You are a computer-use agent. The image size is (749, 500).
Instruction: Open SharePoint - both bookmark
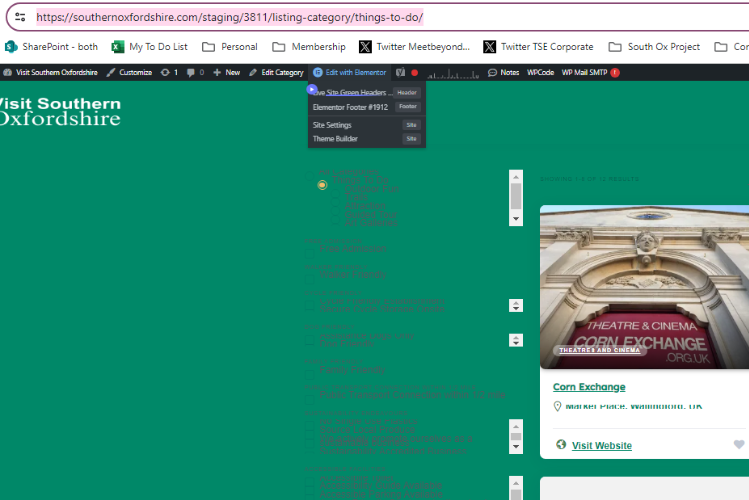pos(51,47)
